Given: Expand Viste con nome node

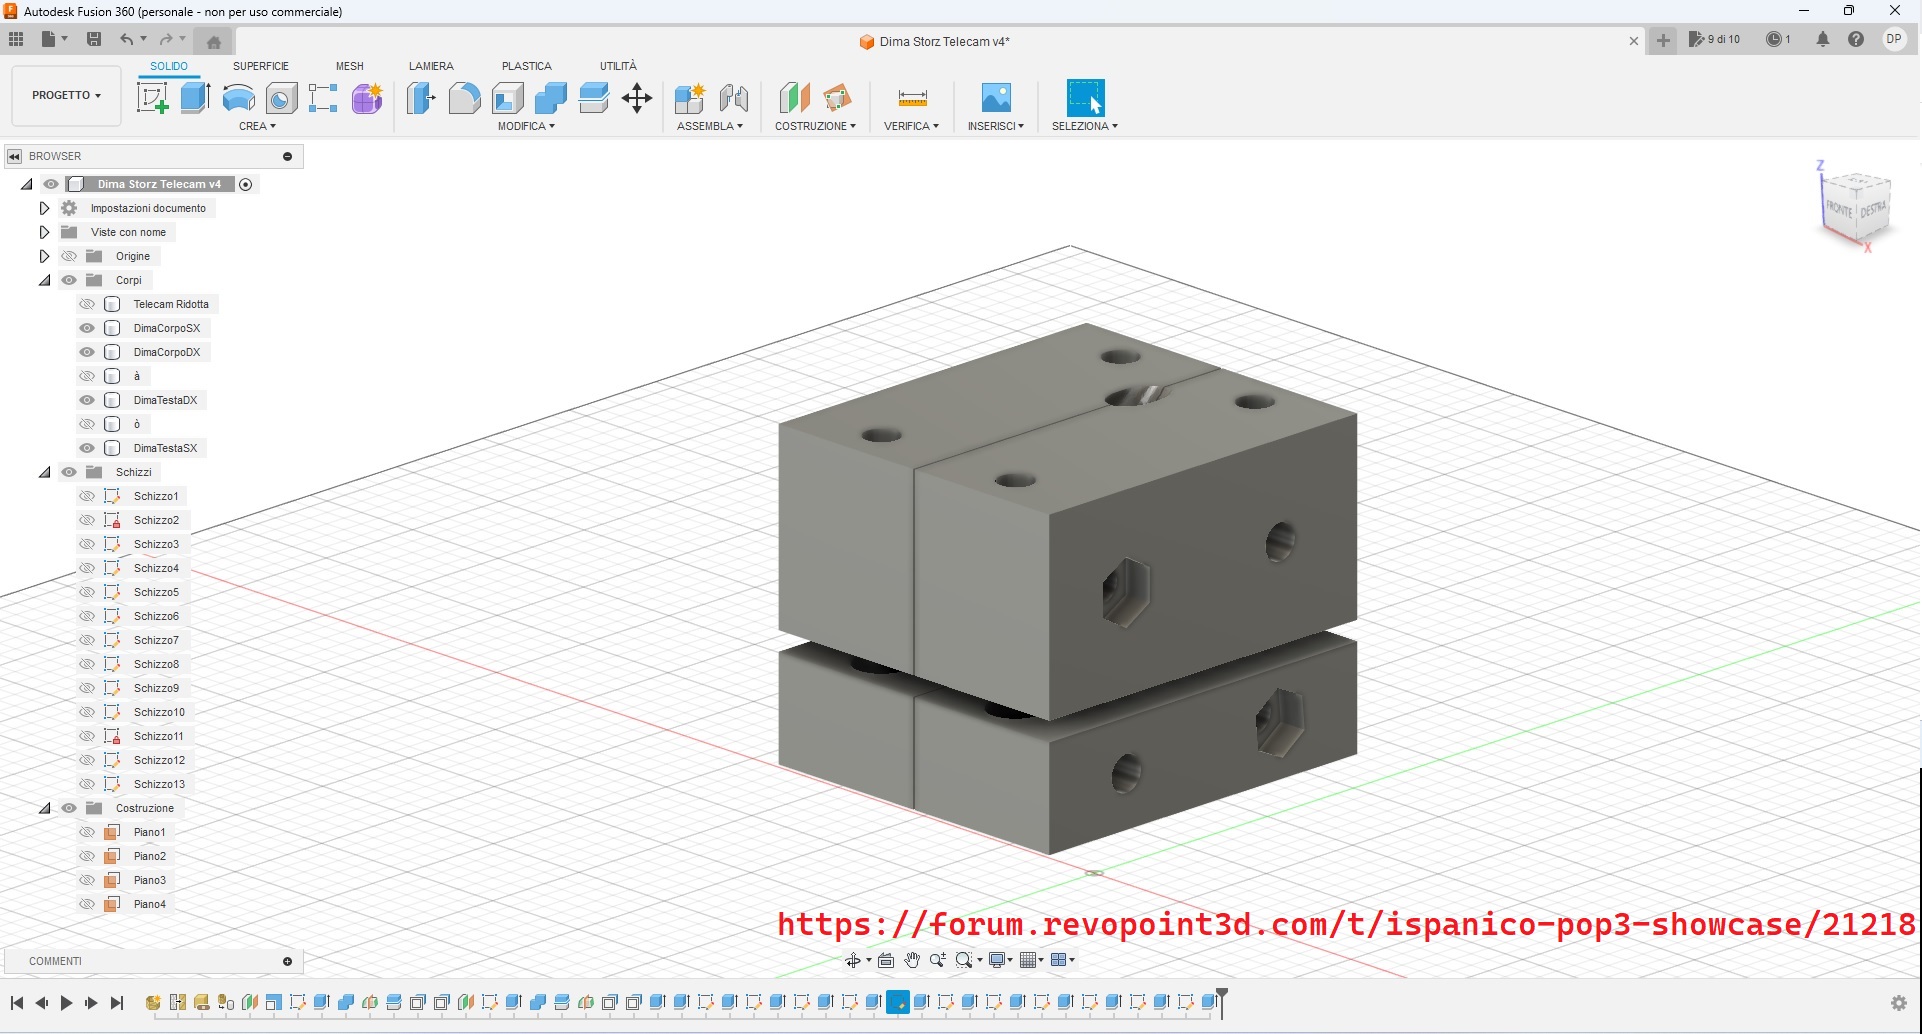Looking at the screenshot, I should pos(44,232).
